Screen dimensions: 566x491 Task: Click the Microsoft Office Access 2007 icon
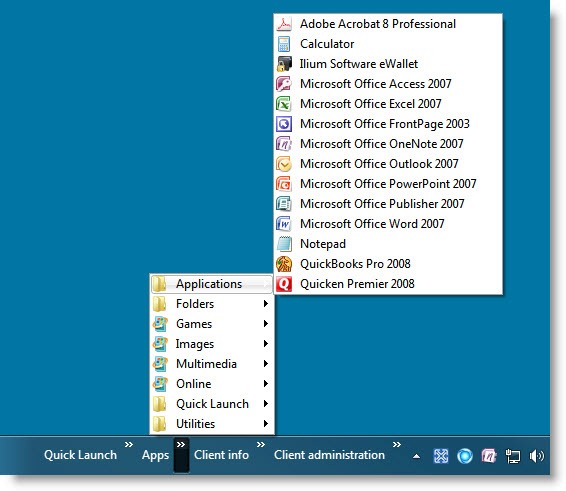pyautogui.click(x=284, y=84)
